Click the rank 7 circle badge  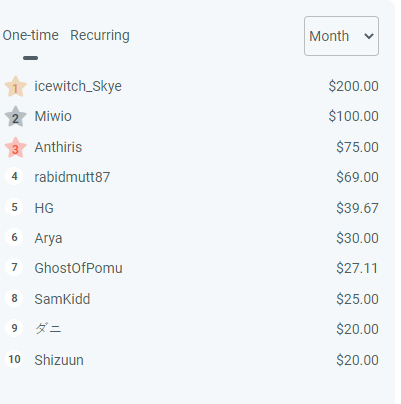pos(14,267)
